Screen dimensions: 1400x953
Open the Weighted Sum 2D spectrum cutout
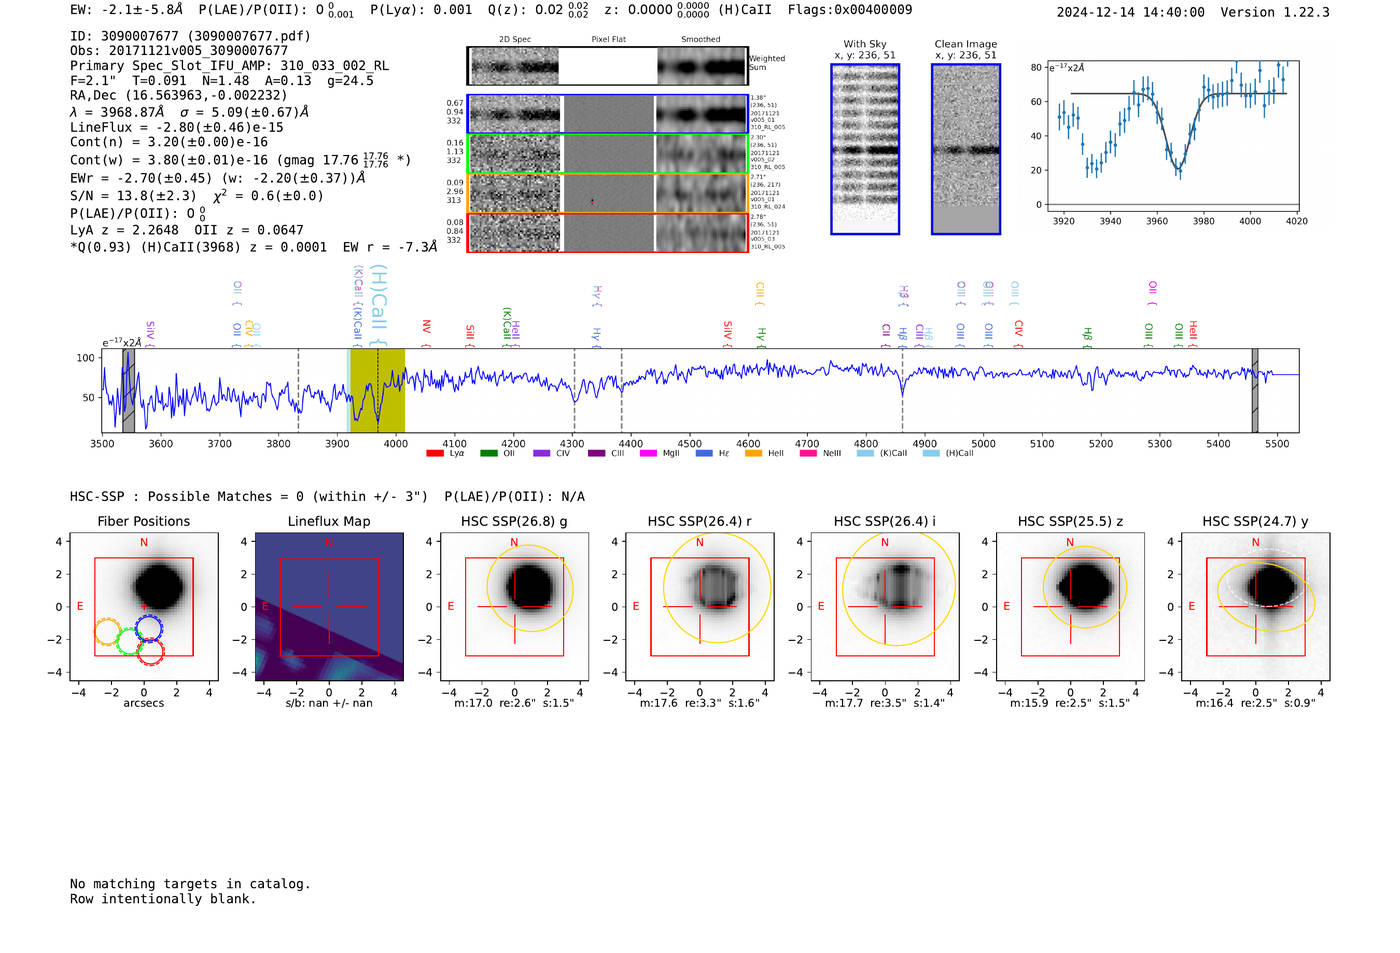(607, 66)
